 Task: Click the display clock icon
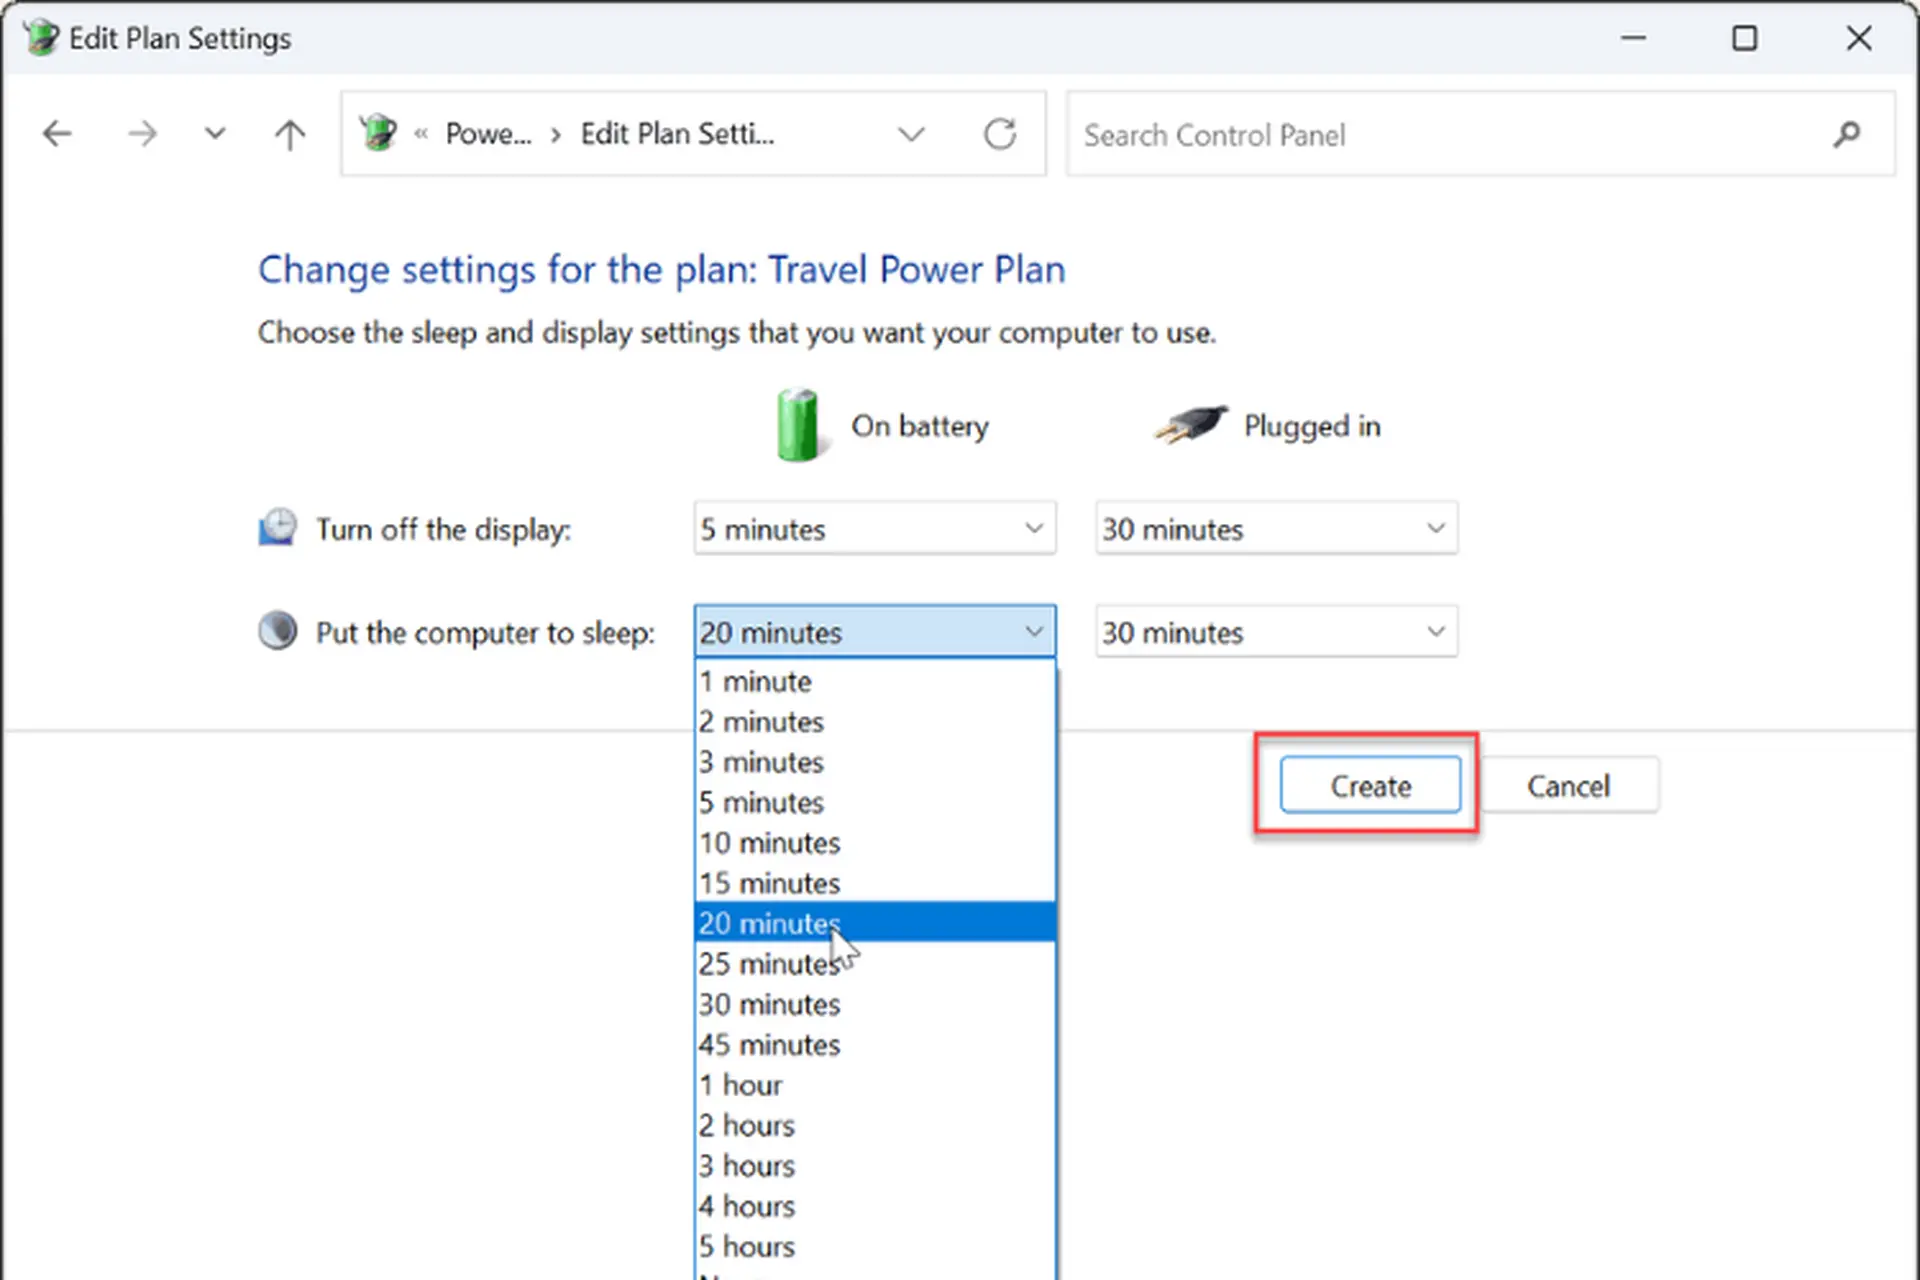(278, 527)
